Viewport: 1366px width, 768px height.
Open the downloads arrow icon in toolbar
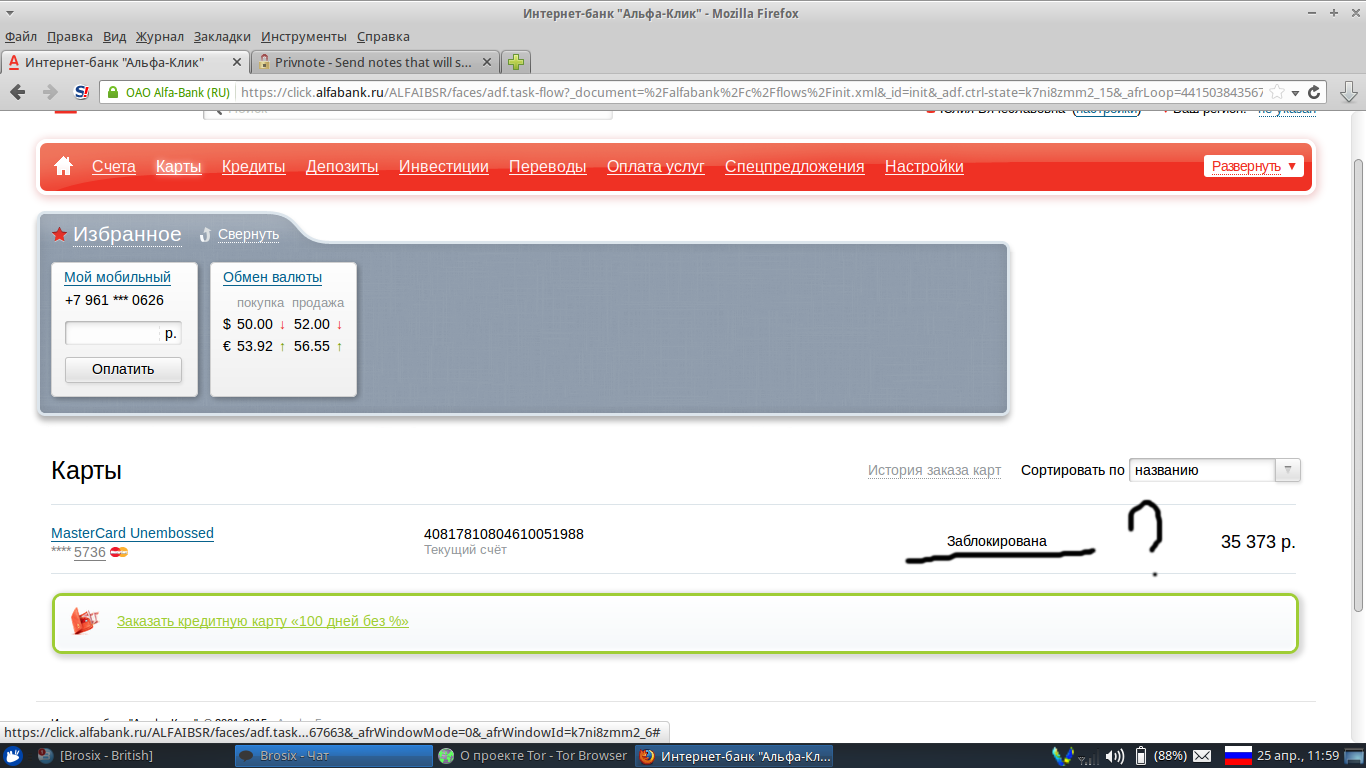1348,92
